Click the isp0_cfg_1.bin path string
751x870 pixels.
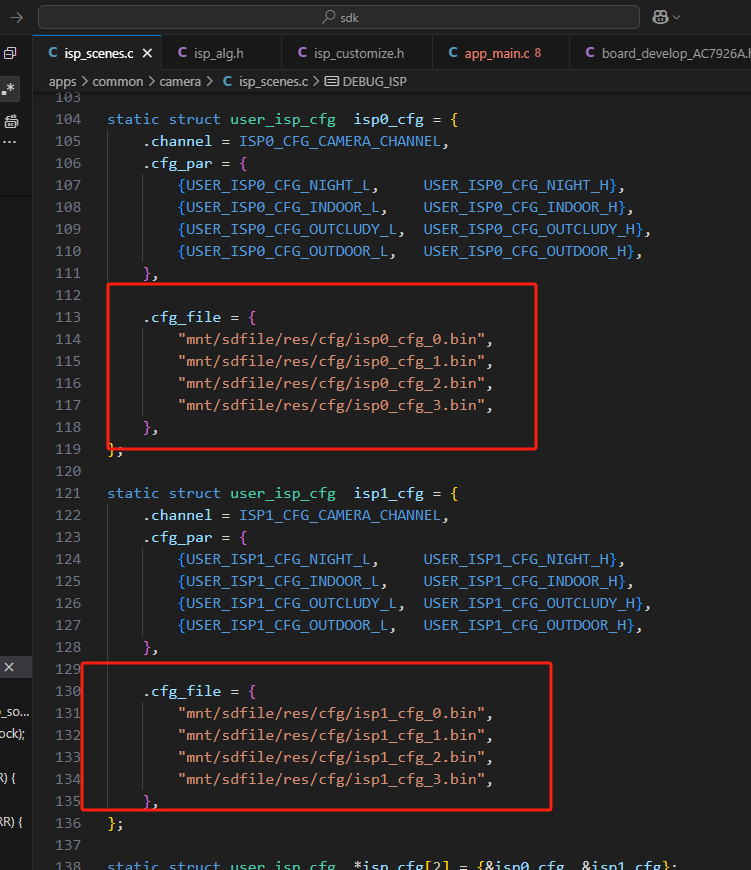[x=331, y=362]
